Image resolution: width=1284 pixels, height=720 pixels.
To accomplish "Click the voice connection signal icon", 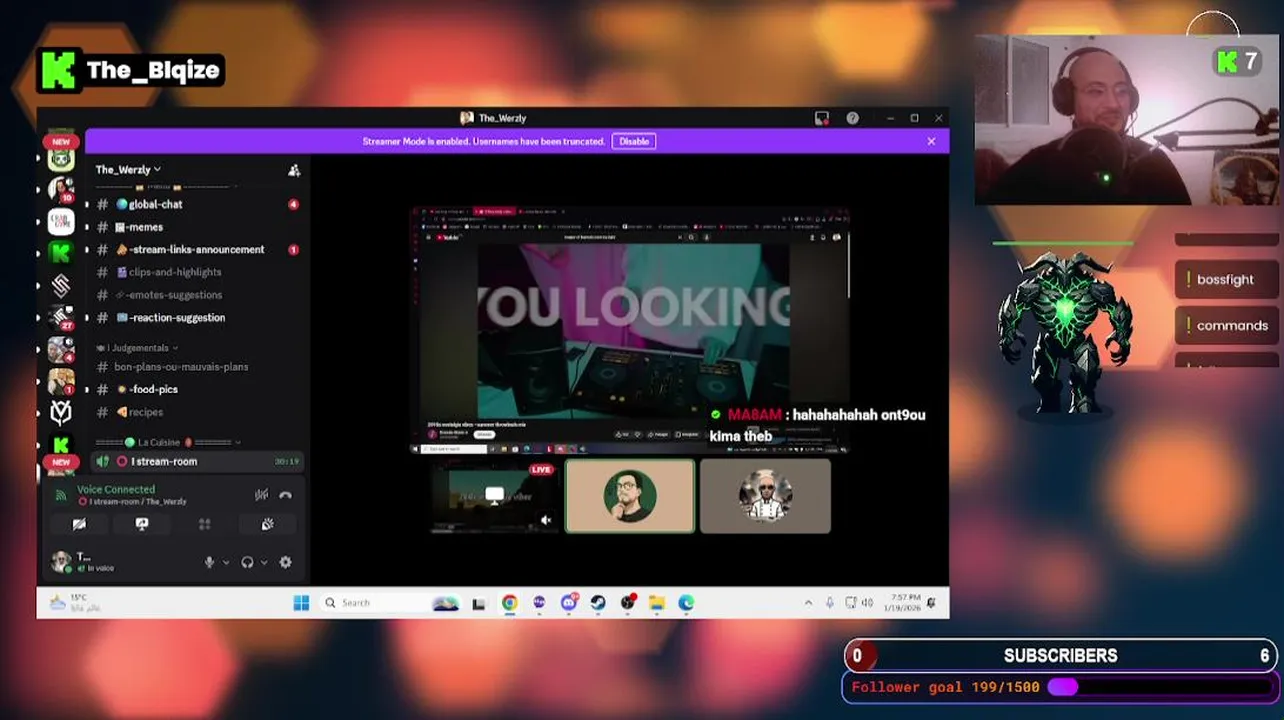I will coord(60,495).
